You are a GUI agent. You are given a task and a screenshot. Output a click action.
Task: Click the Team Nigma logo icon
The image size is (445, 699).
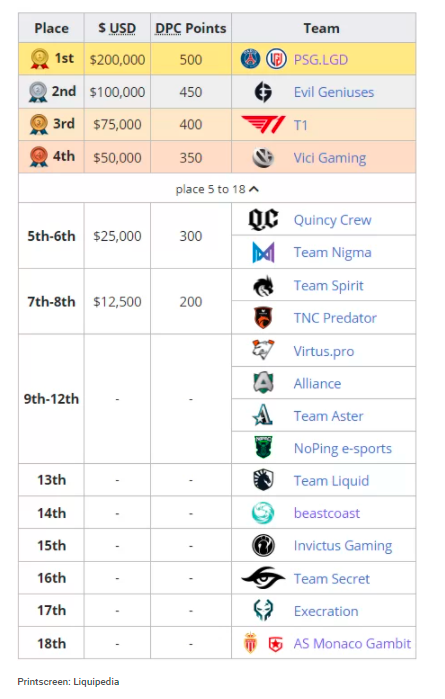click(x=263, y=252)
